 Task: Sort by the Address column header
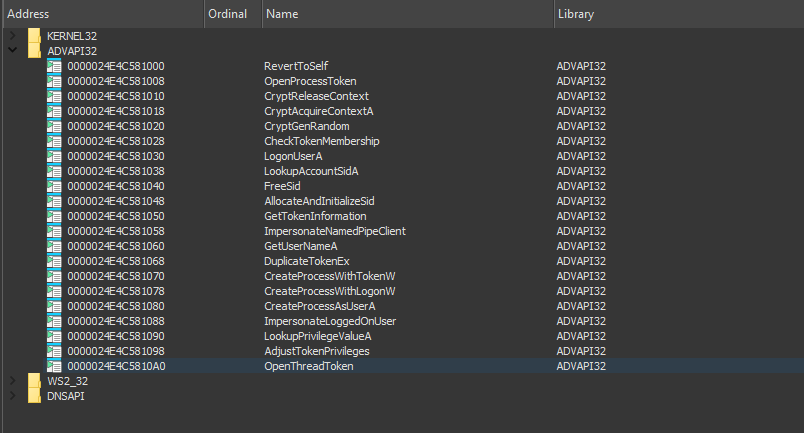pyautogui.click(x=103, y=14)
